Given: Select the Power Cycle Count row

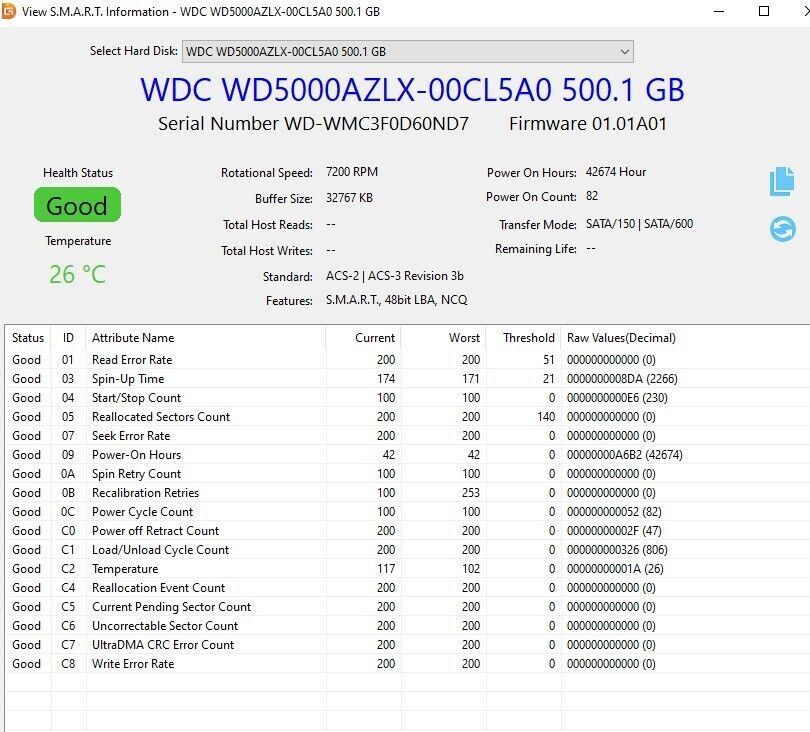Looking at the screenshot, I should [x=407, y=512].
